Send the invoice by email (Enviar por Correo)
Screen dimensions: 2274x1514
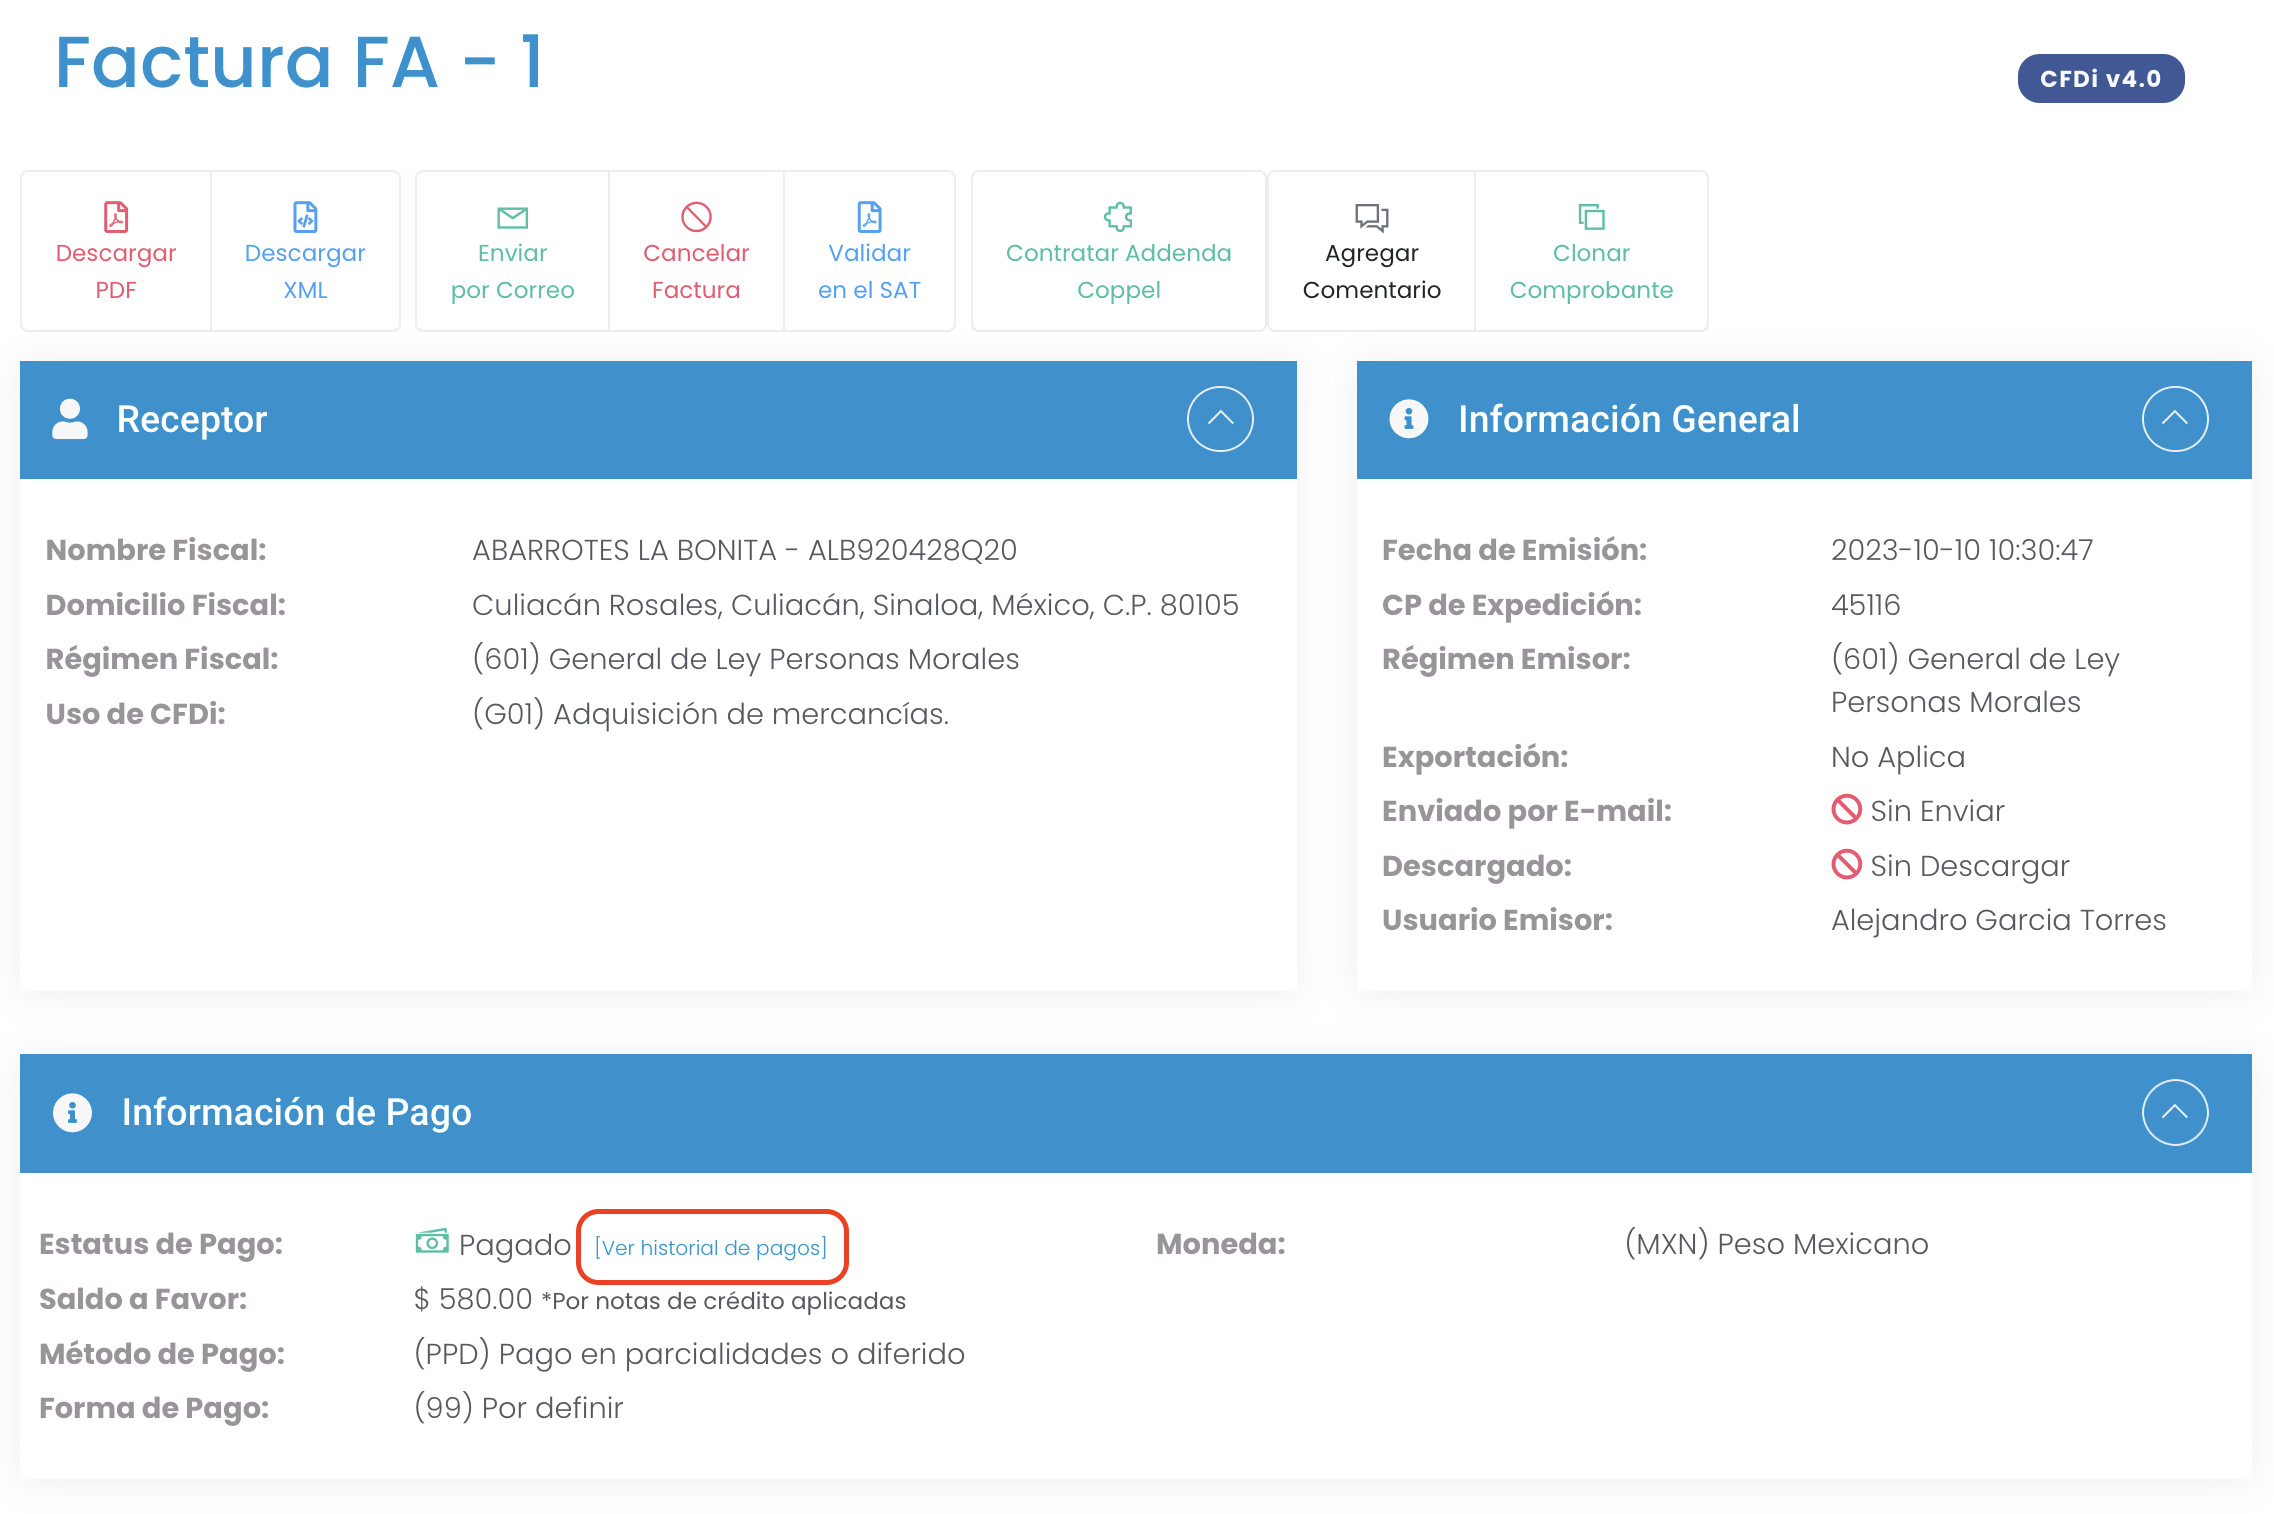pyautogui.click(x=512, y=251)
